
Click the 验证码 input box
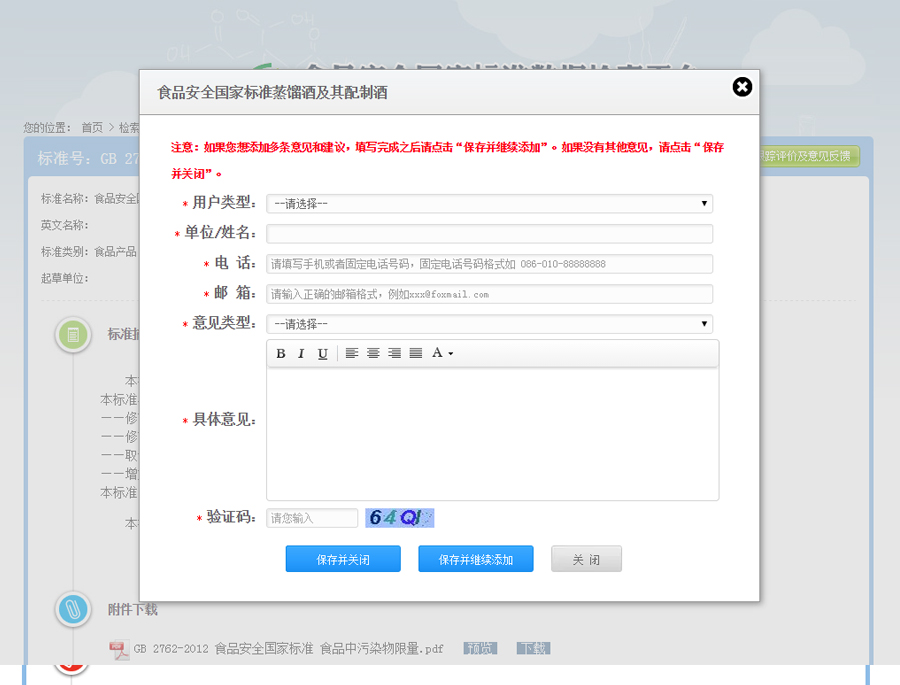coord(312,518)
